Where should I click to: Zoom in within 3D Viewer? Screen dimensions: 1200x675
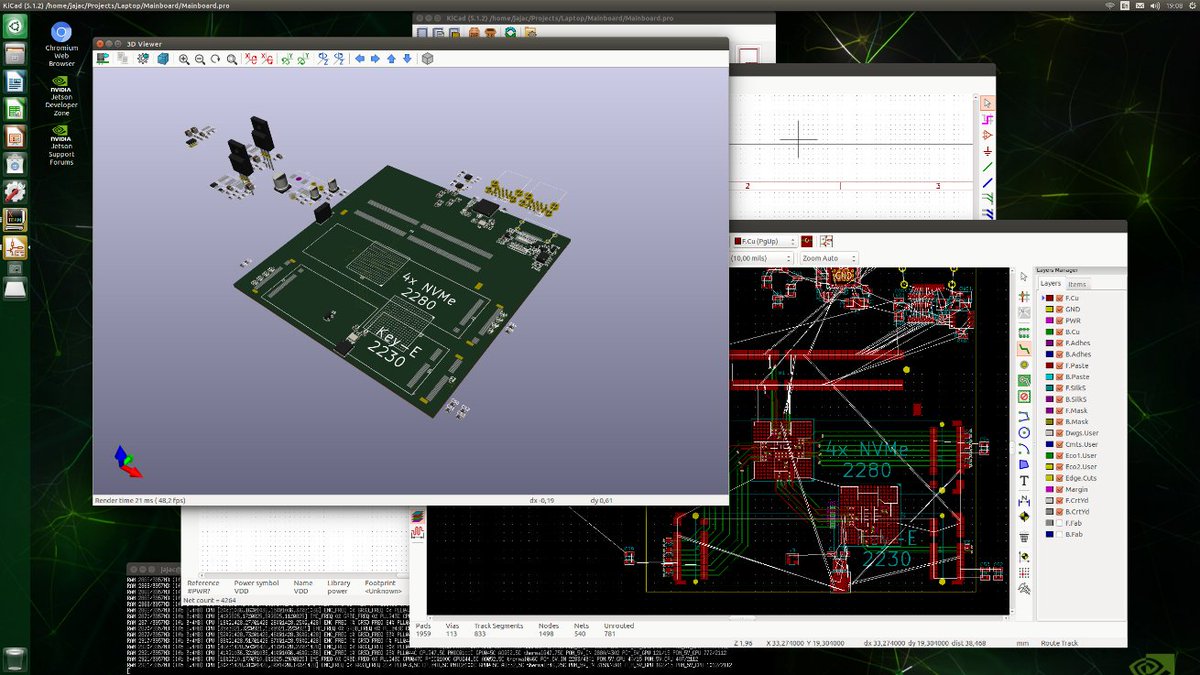184,59
